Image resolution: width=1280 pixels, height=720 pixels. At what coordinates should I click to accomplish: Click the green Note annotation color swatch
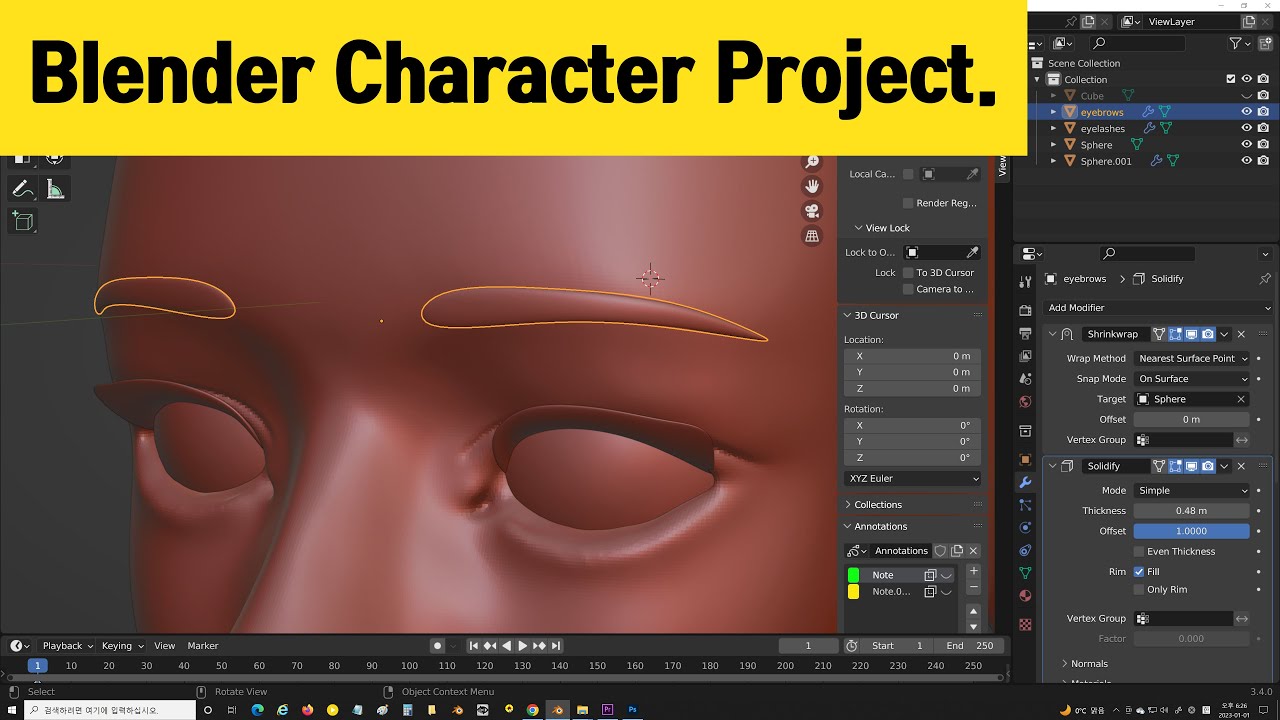[x=853, y=575]
